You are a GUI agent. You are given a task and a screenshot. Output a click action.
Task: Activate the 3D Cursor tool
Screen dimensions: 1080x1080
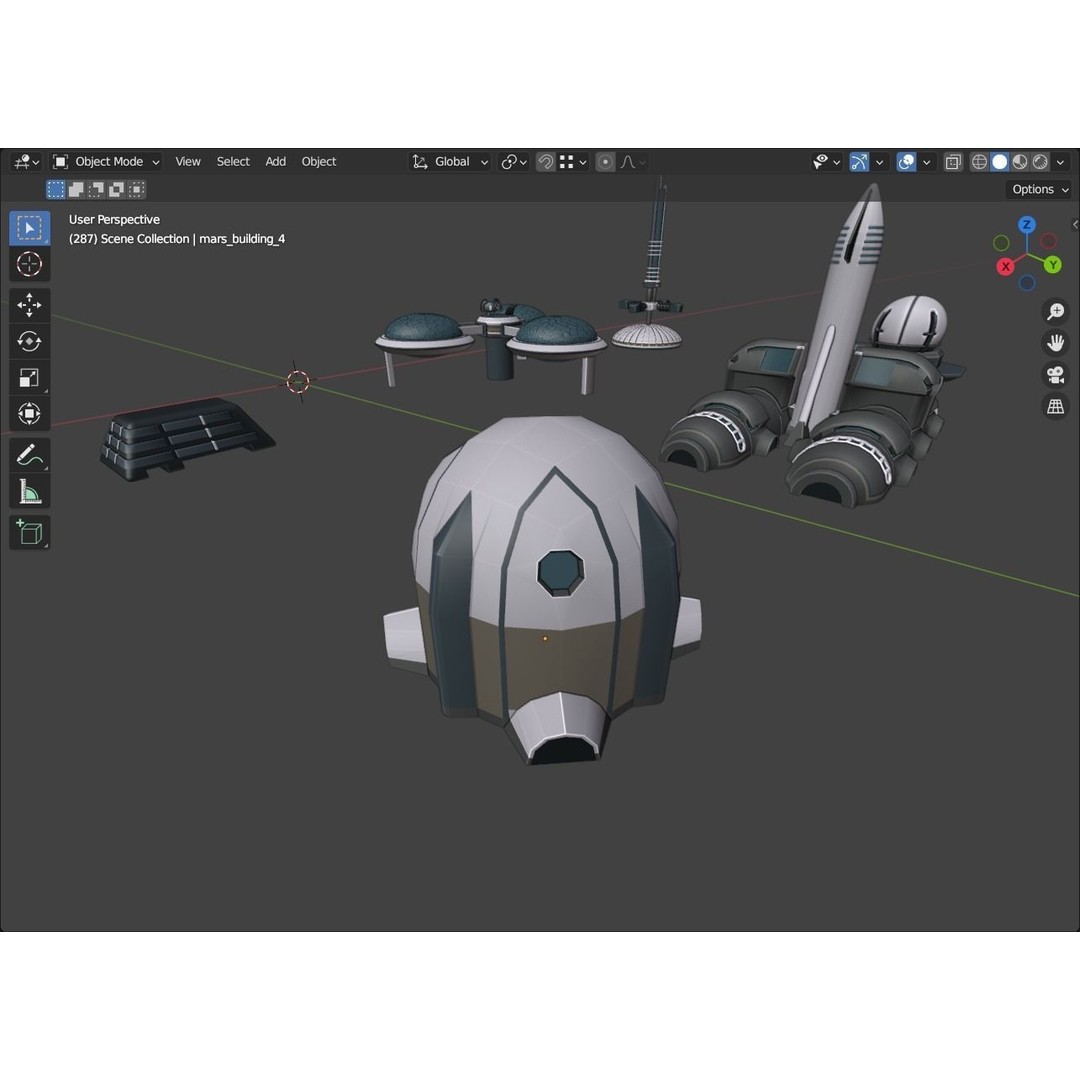click(x=29, y=264)
